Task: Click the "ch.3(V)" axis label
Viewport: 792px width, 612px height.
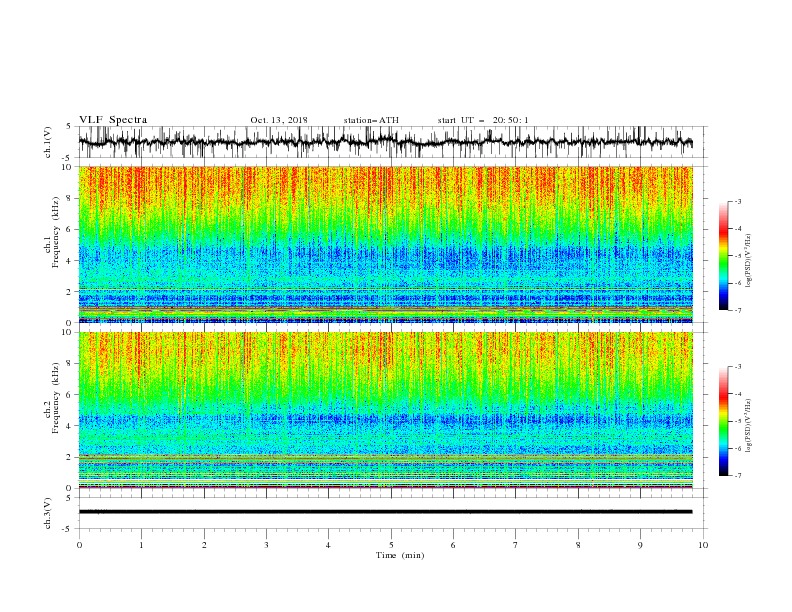Action: pyautogui.click(x=49, y=513)
